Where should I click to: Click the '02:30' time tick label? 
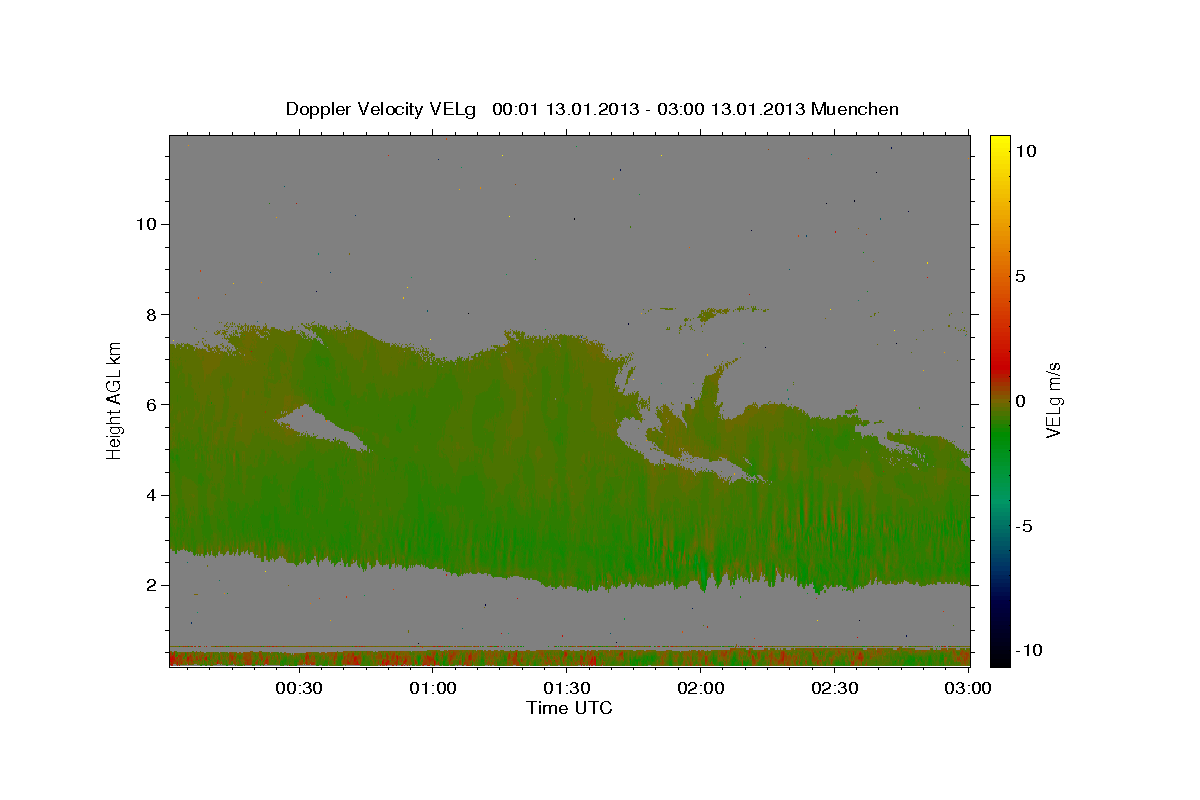tap(835, 689)
